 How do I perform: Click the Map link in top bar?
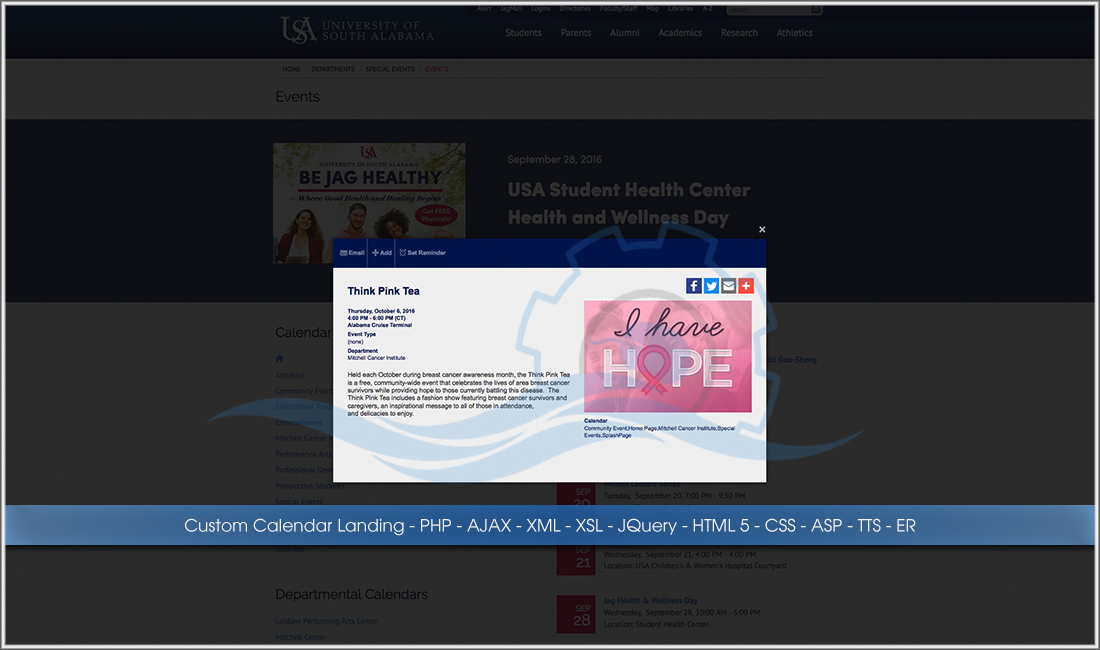652,9
